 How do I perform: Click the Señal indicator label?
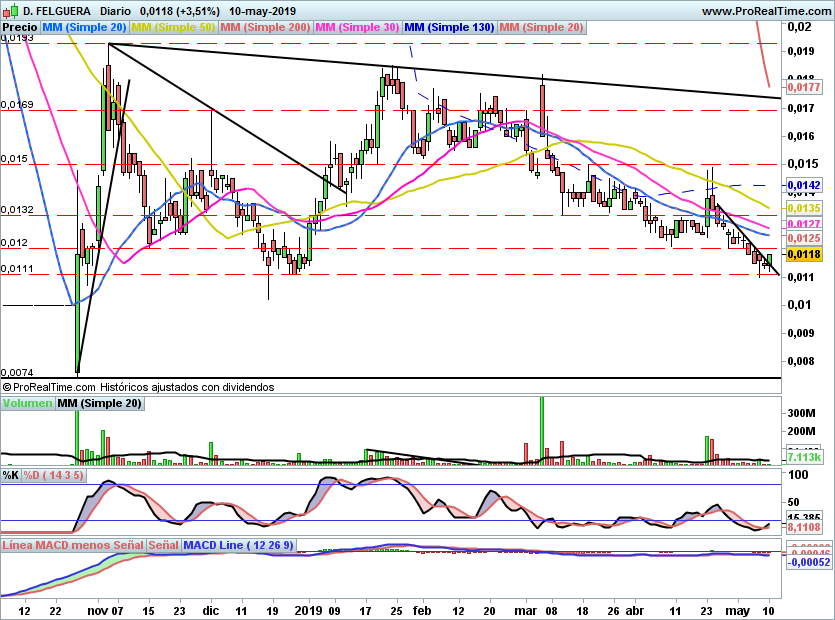[163, 545]
